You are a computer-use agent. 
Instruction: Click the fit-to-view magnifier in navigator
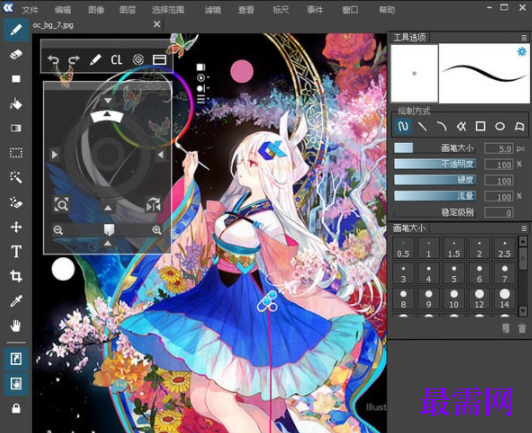(x=61, y=205)
